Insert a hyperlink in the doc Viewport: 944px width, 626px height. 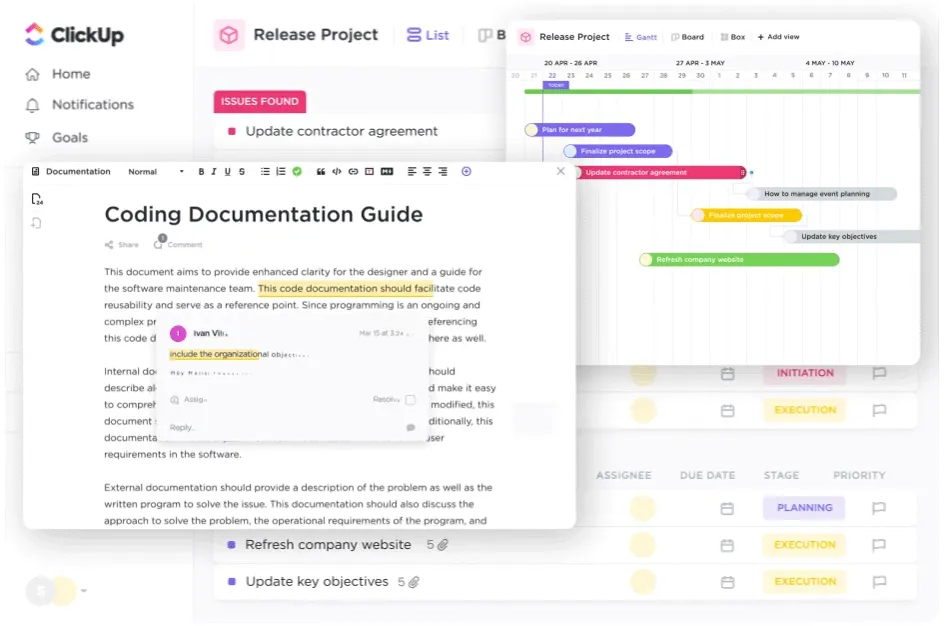pos(353,172)
